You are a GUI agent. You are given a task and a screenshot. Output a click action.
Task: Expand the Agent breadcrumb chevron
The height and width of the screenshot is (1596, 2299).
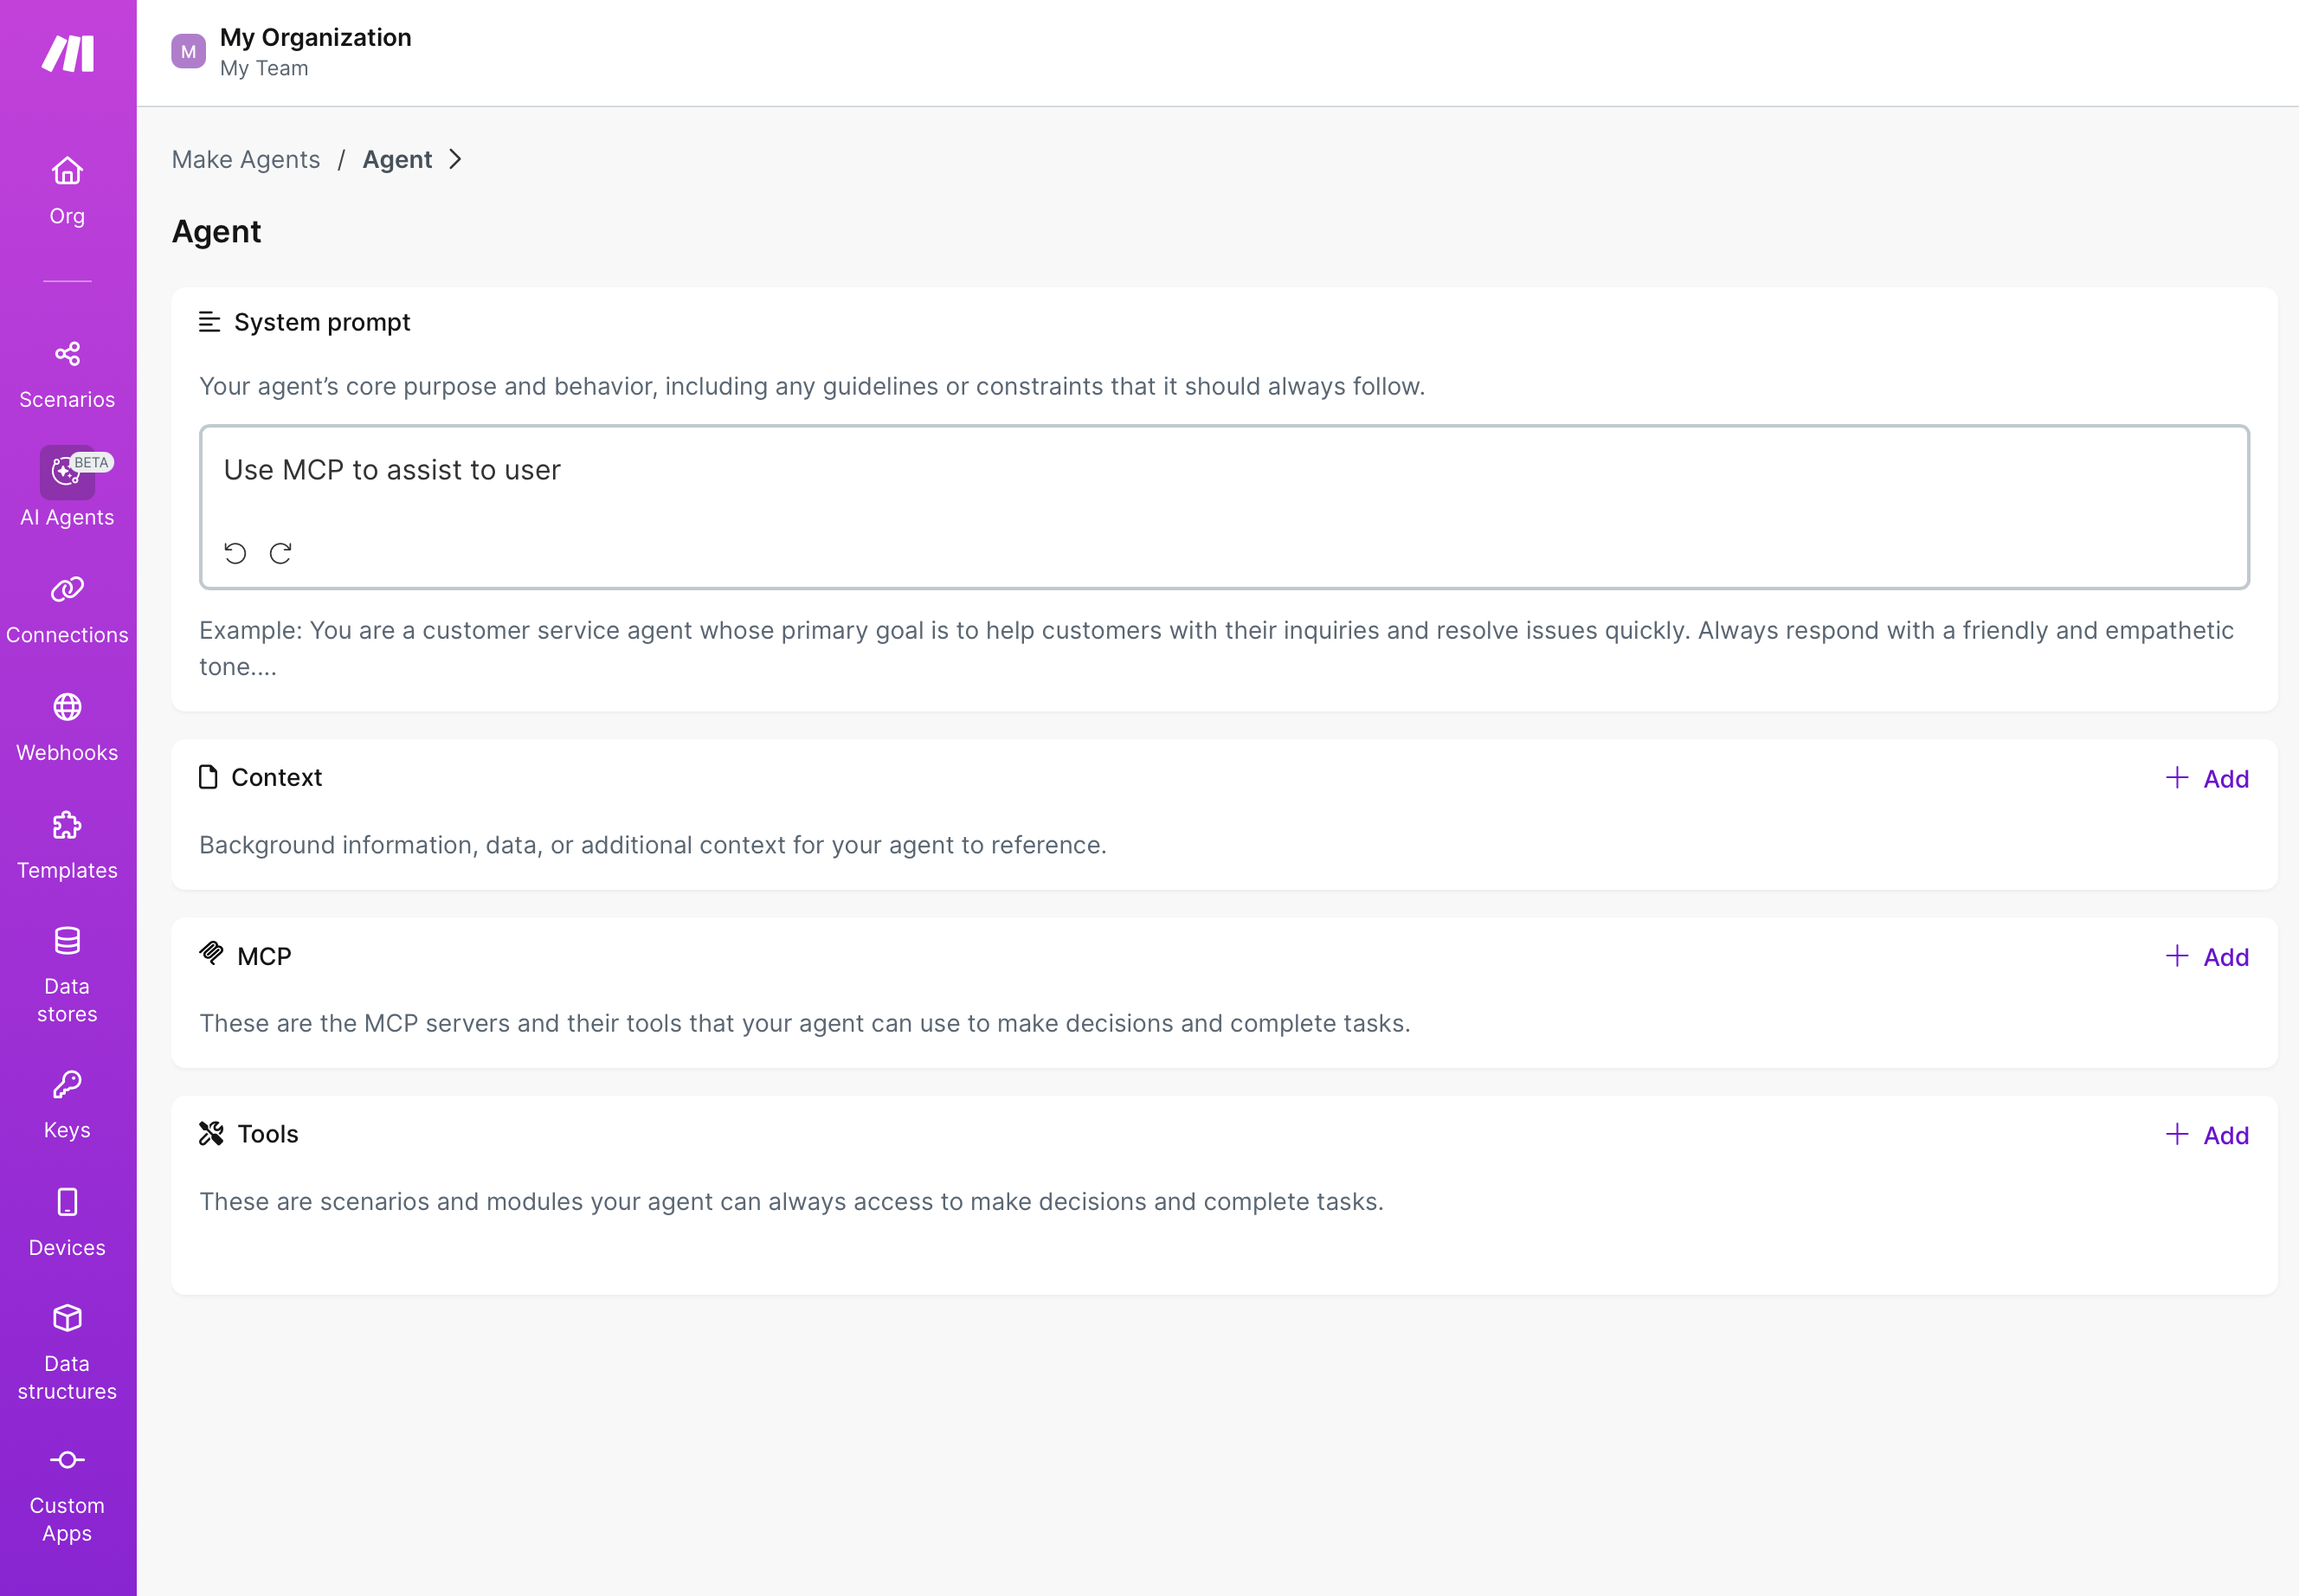click(456, 159)
